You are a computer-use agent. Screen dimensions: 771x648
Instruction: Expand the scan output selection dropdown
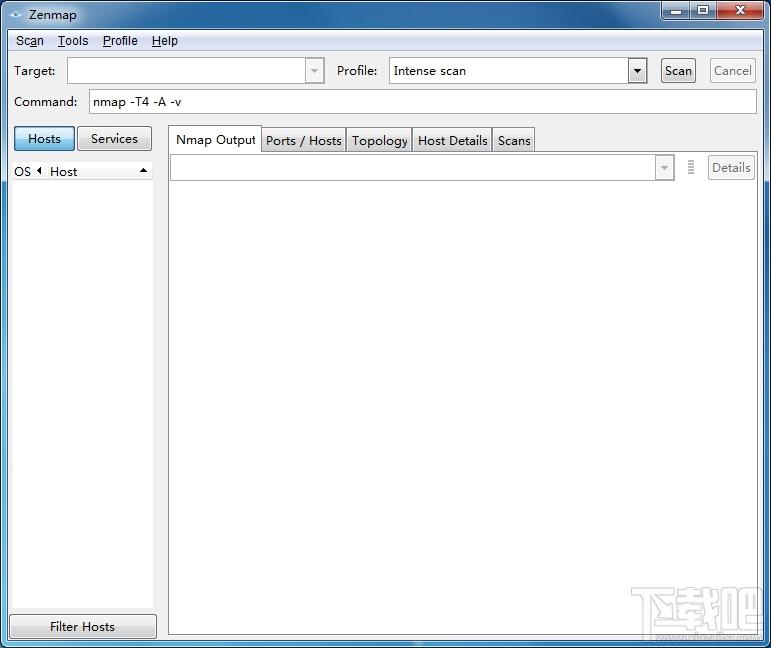(x=664, y=168)
